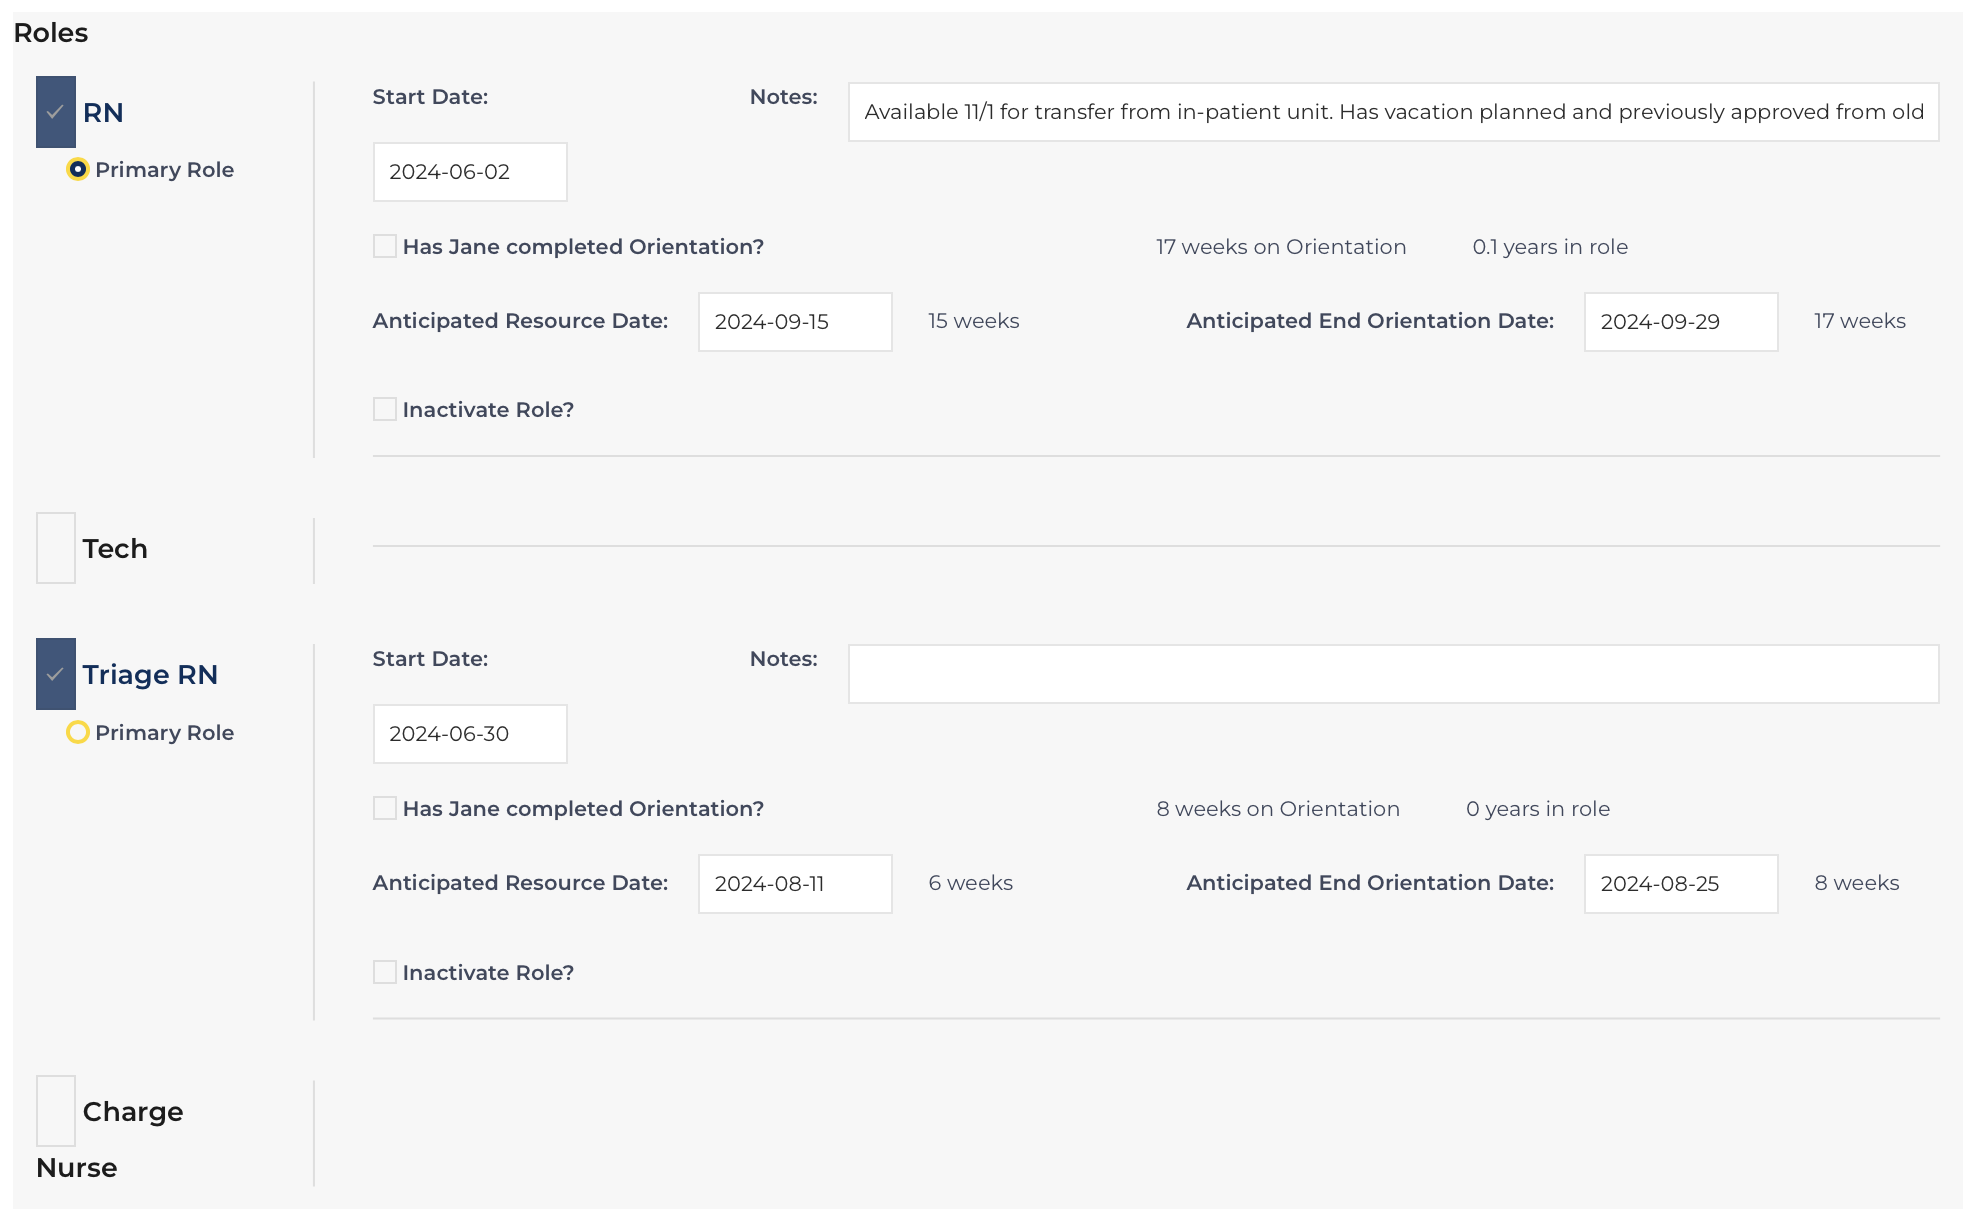Click the Triage RN Start Date field 2024-06-30
Screen dimensions: 1976x1222
click(x=470, y=734)
